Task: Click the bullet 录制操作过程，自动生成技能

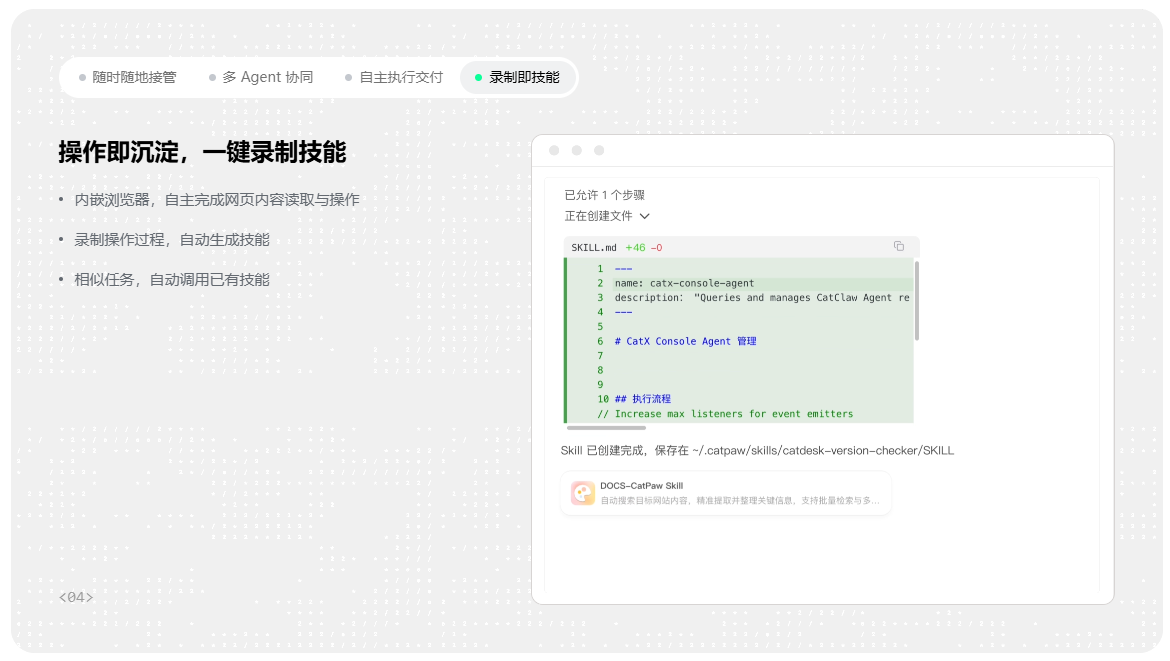Action: click(172, 240)
